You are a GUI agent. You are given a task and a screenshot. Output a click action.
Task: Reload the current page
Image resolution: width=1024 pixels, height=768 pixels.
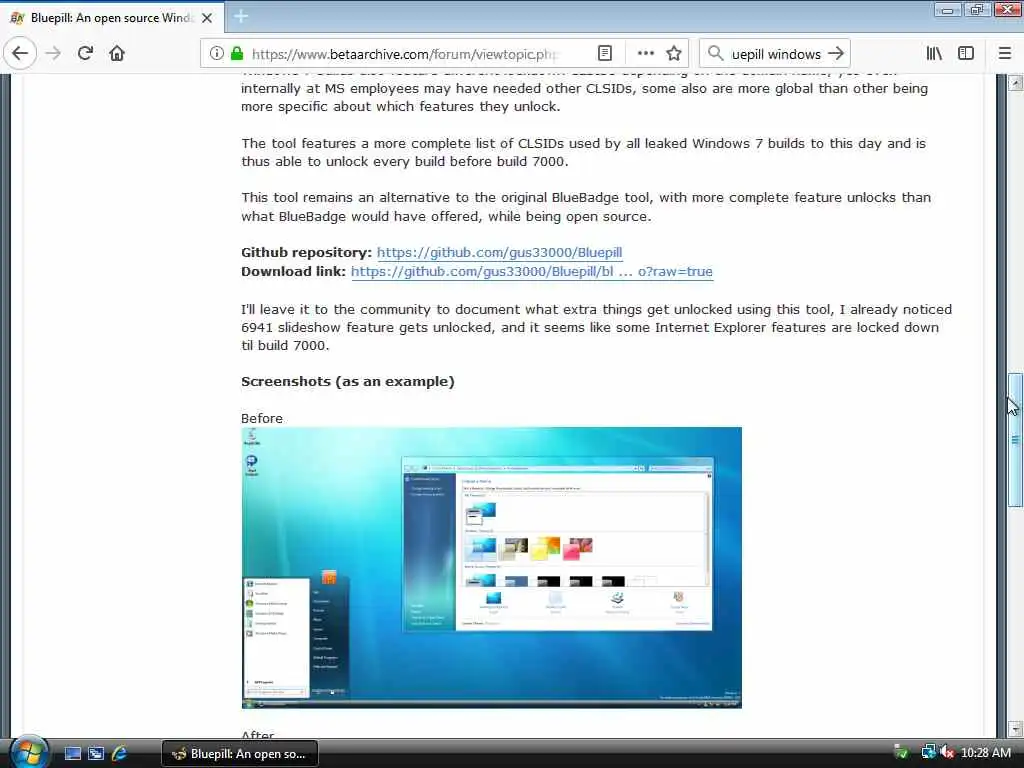tap(85, 54)
